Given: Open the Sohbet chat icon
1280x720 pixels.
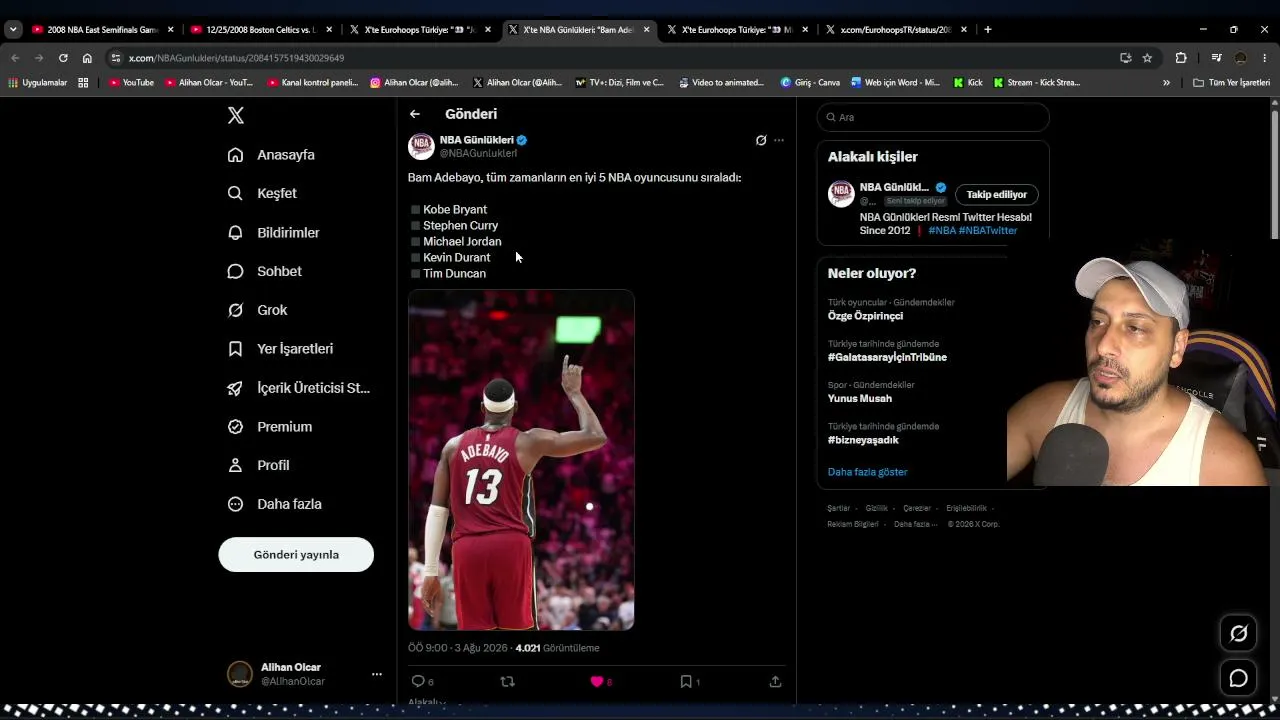Looking at the screenshot, I should click(235, 271).
